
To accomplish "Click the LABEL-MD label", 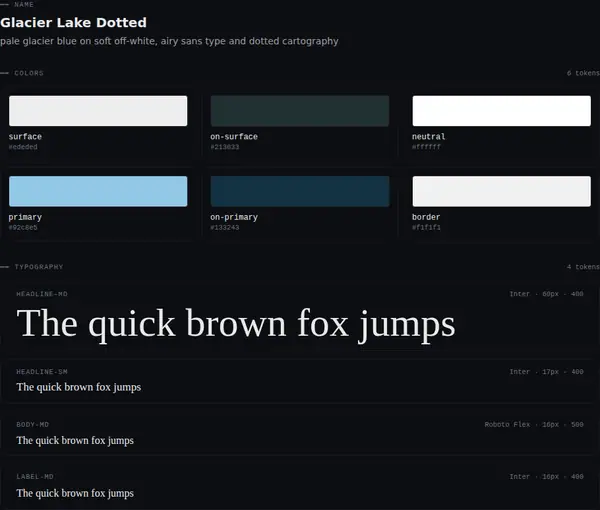I will coord(35,477).
